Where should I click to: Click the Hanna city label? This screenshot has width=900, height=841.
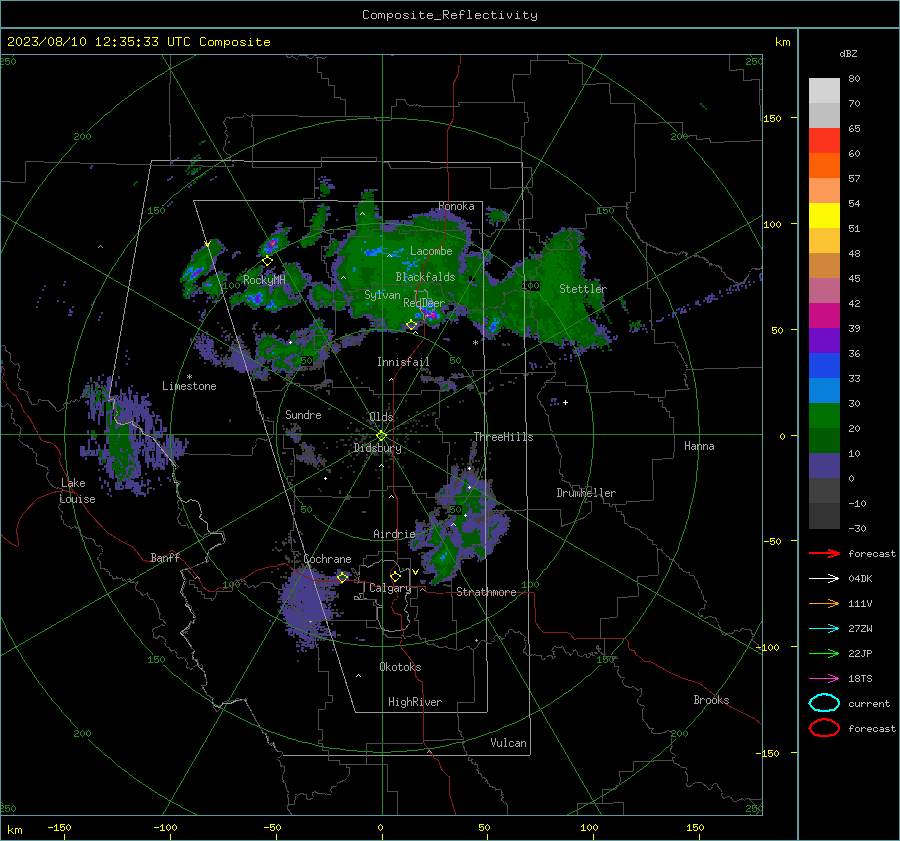click(699, 446)
